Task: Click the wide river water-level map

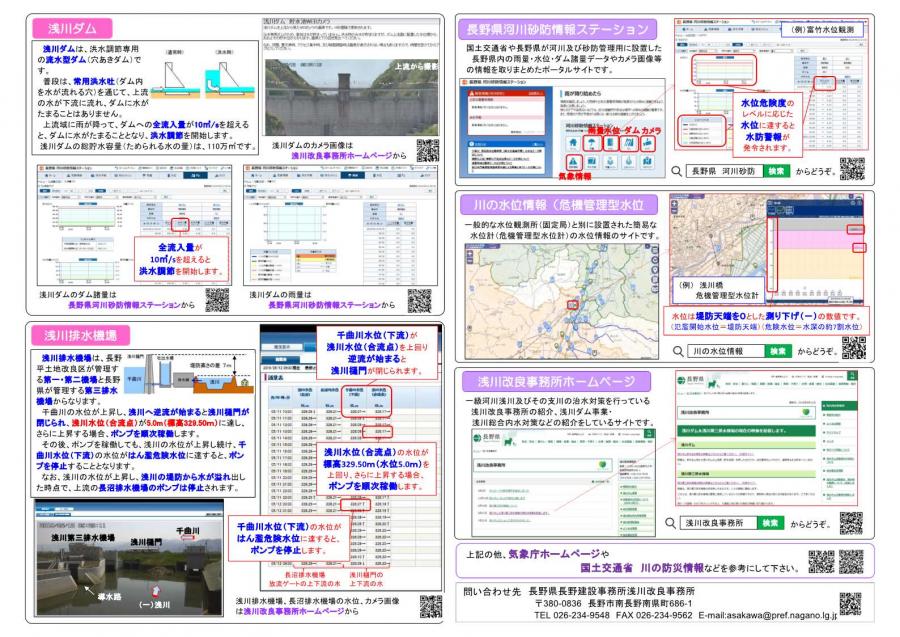Action: [x=561, y=301]
